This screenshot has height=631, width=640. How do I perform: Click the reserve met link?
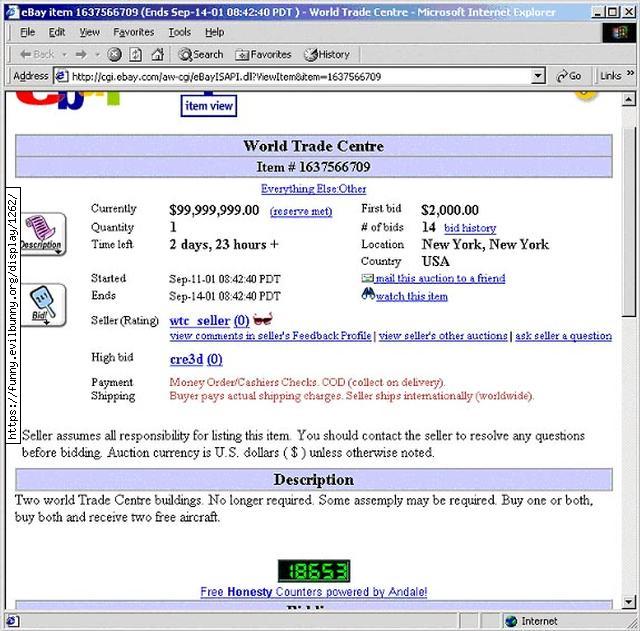301,211
